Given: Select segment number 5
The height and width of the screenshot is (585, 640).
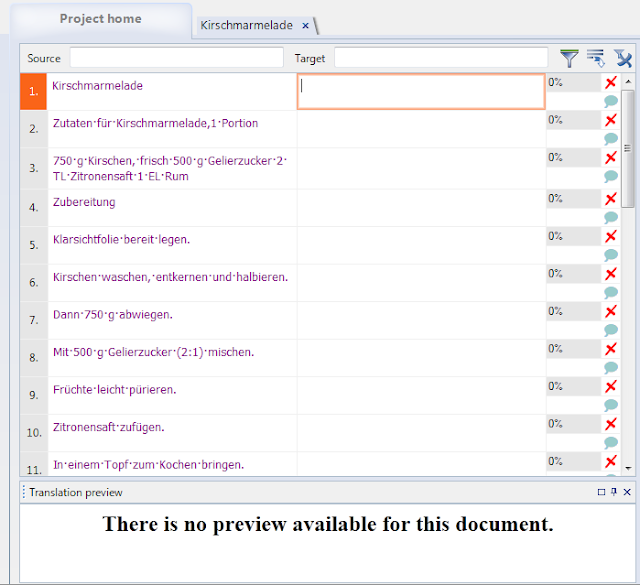Looking at the screenshot, I should [x=34, y=245].
